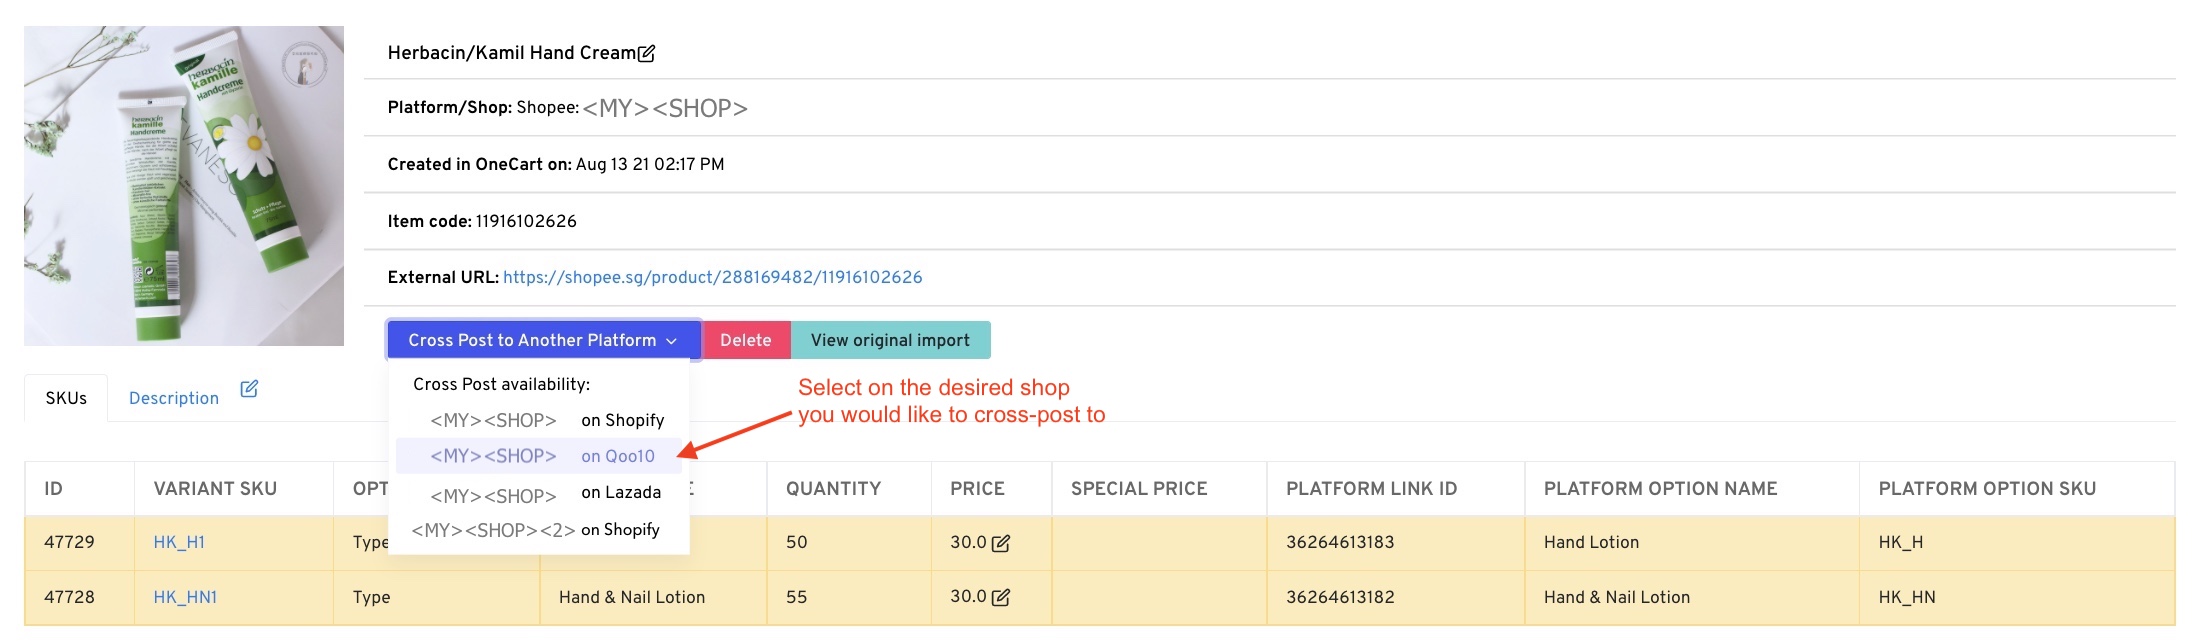This screenshot has height=644, width=2204.
Task: Switch to the Description tab
Action: coord(174,398)
